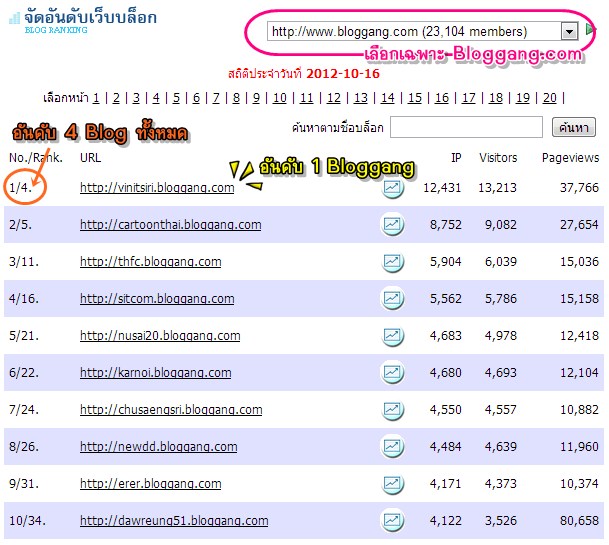Open stats chart icon for cartoonthai.bloggang.com
The height and width of the screenshot is (545, 609).
pyautogui.click(x=392, y=225)
